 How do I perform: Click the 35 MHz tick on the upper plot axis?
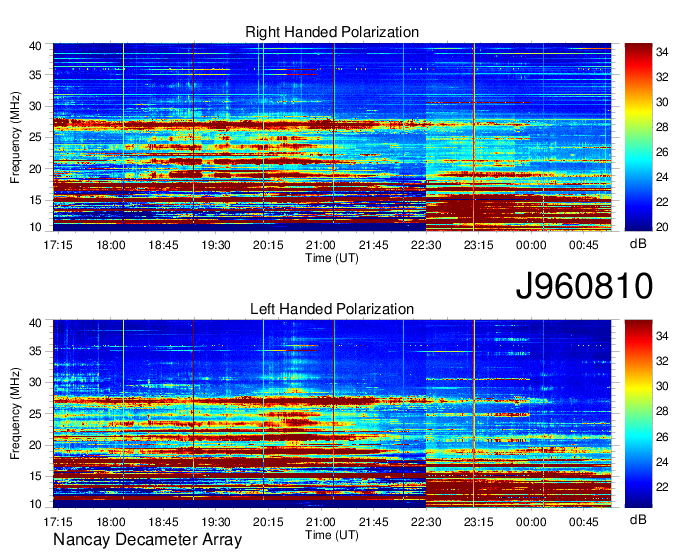[35, 75]
